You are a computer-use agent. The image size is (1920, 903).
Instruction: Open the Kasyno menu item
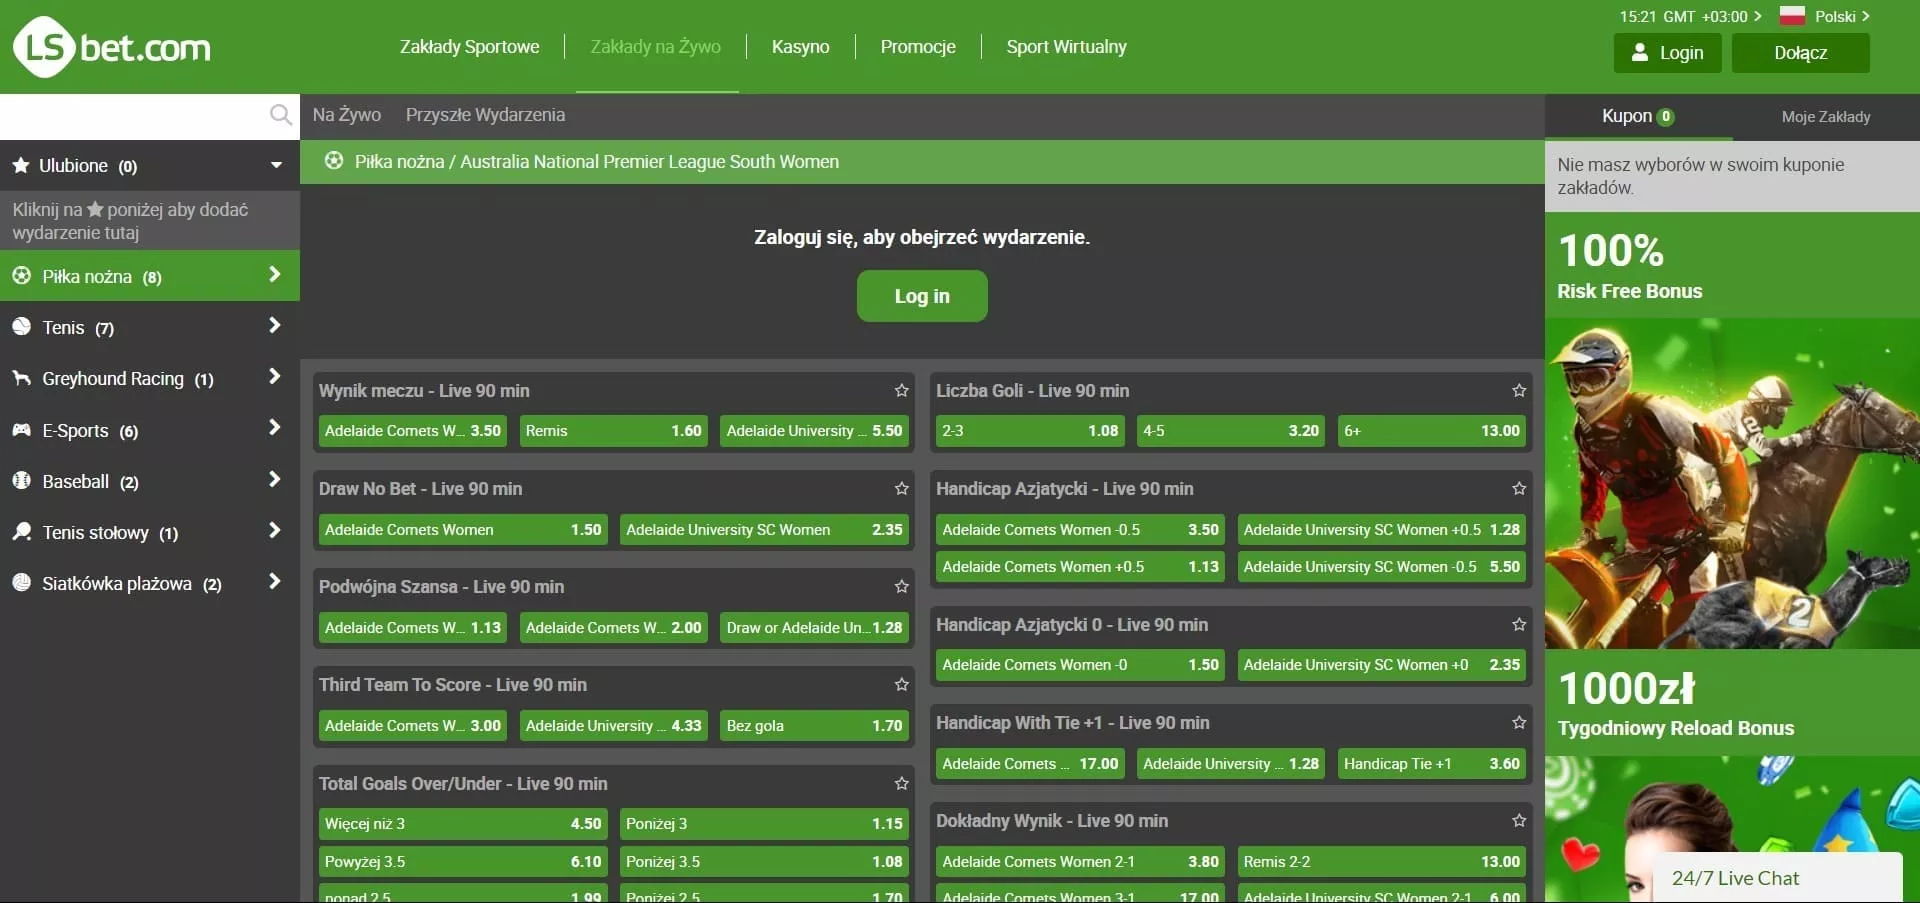(x=800, y=47)
